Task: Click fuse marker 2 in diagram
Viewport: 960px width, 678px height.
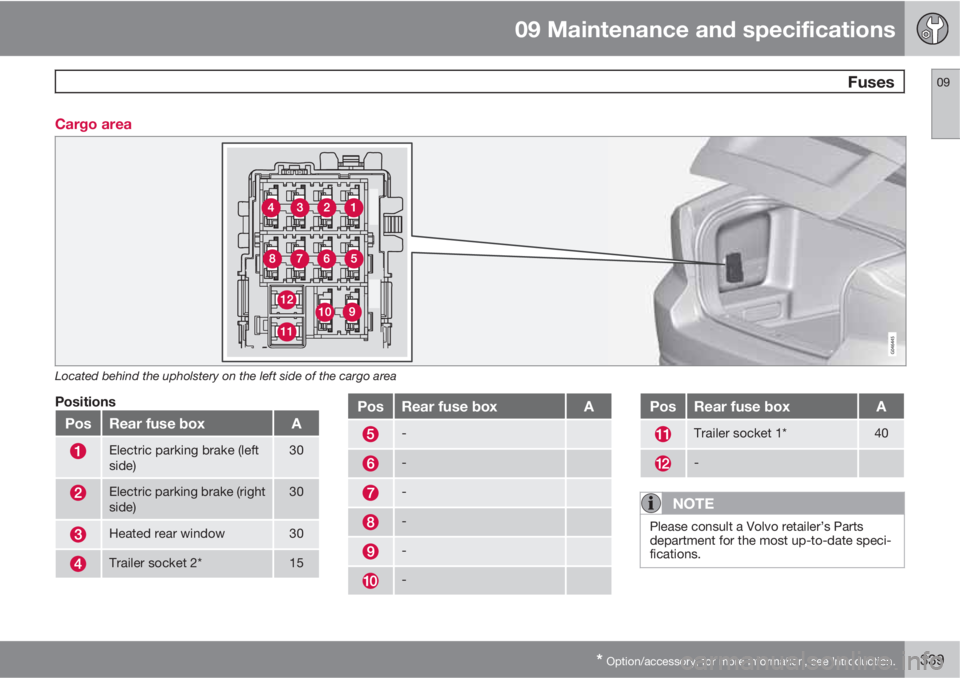Action: (x=326, y=208)
